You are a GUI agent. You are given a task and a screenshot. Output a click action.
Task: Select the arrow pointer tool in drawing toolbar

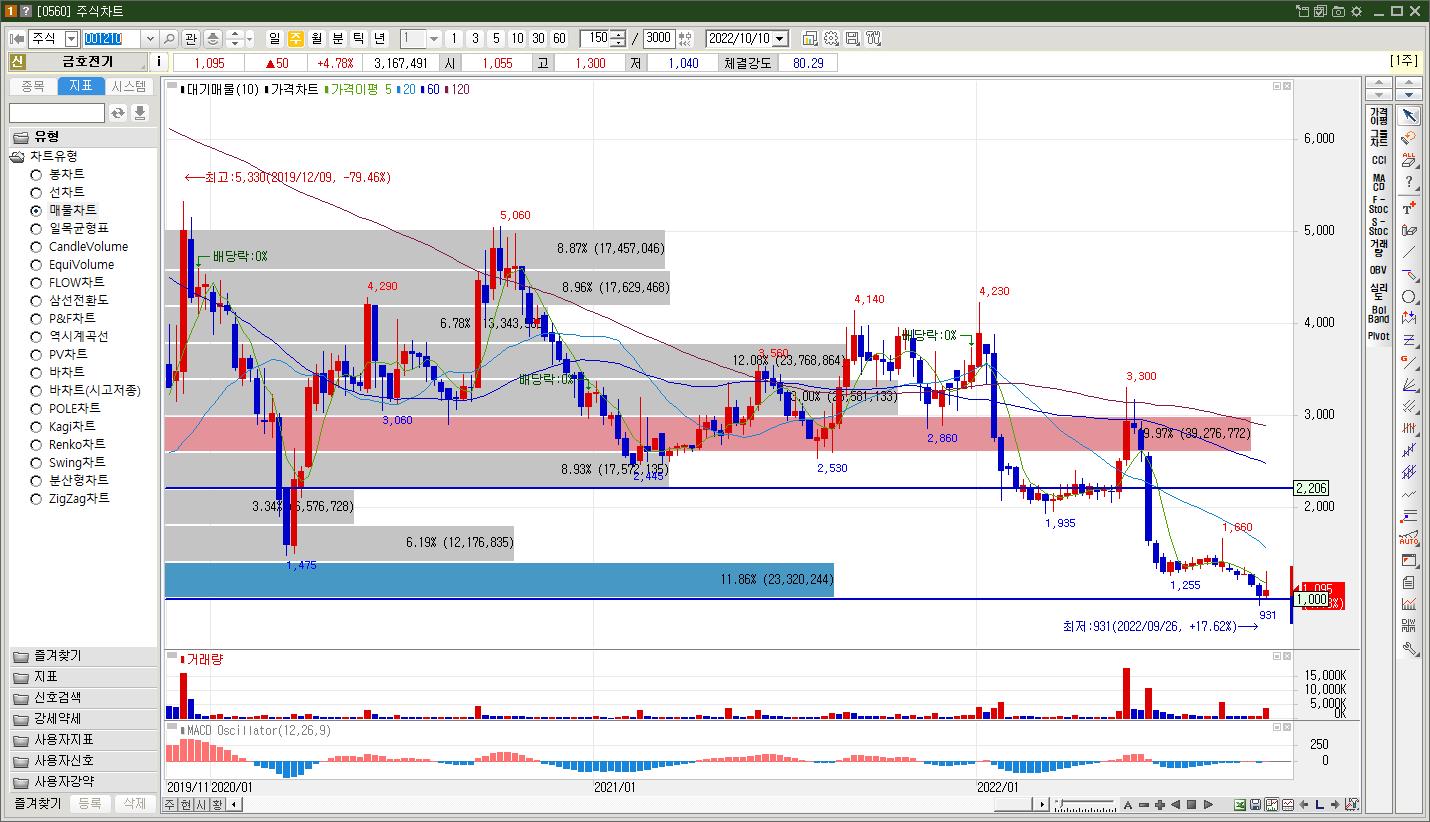[1409, 116]
